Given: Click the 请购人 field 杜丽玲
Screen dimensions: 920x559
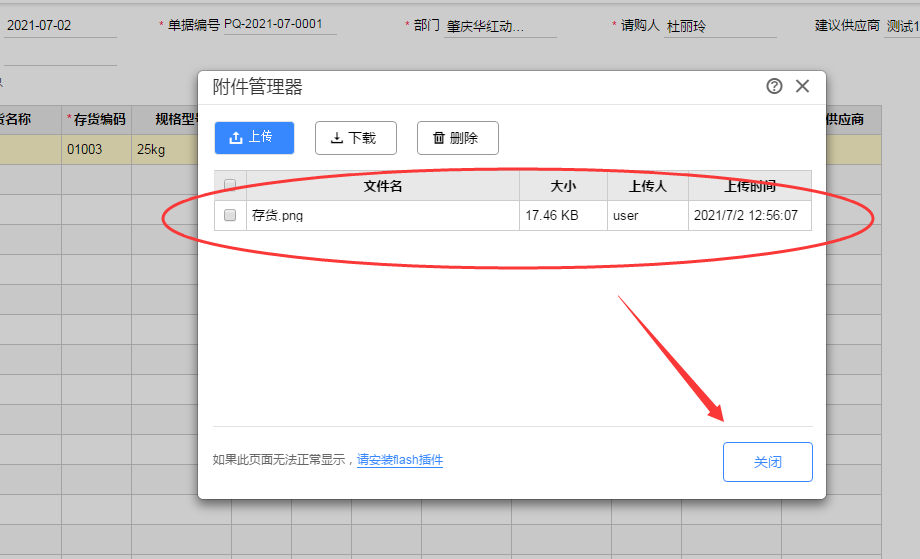Looking at the screenshot, I should [x=721, y=26].
